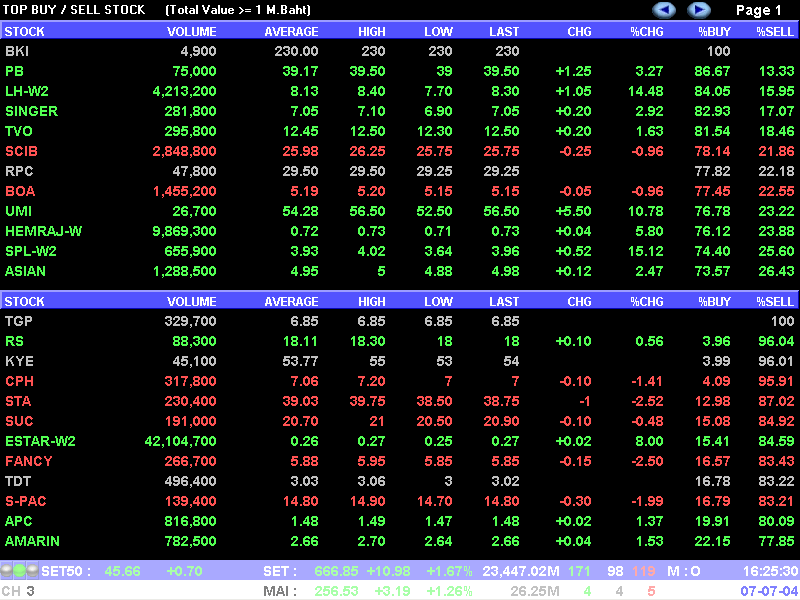Image resolution: width=800 pixels, height=600 pixels.
Task: Click the bottom table STOCK column header
Action: [24, 302]
